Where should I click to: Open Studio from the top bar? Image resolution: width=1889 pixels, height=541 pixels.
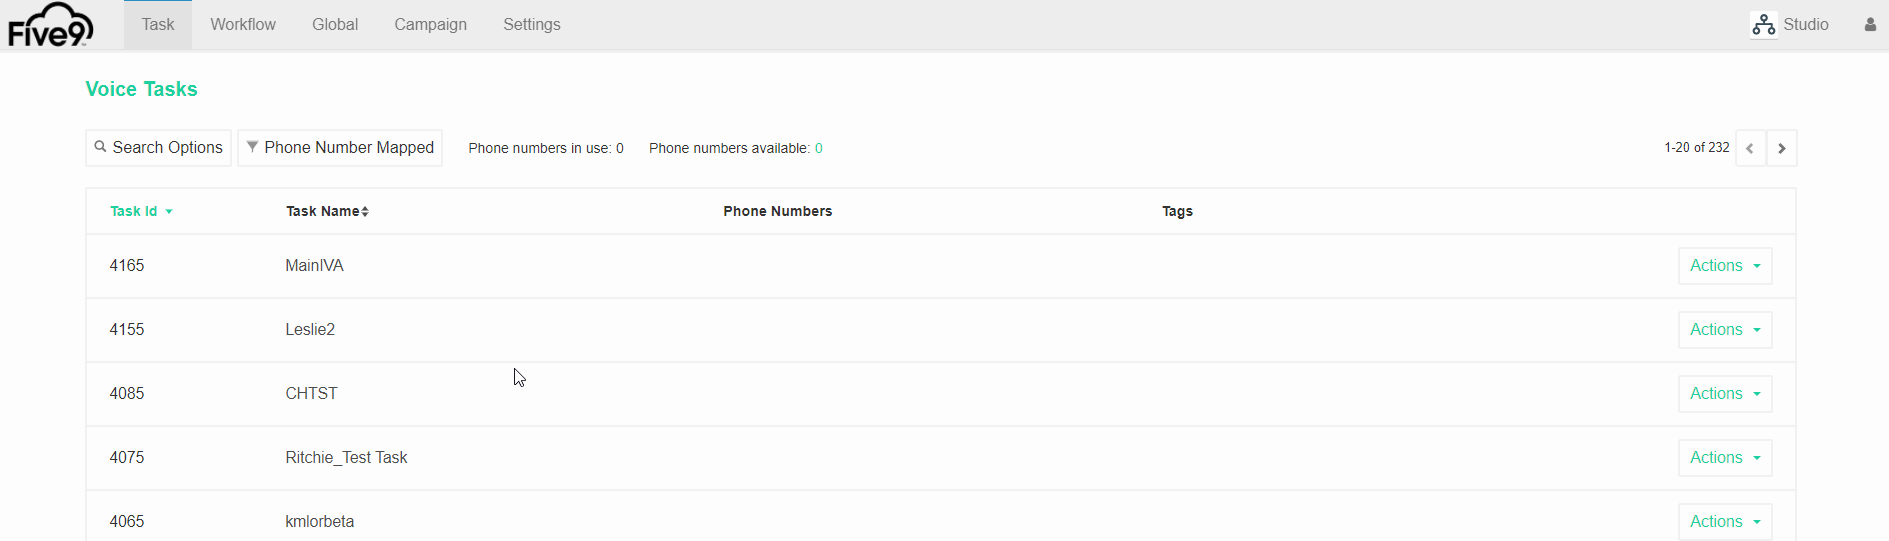tap(1790, 25)
